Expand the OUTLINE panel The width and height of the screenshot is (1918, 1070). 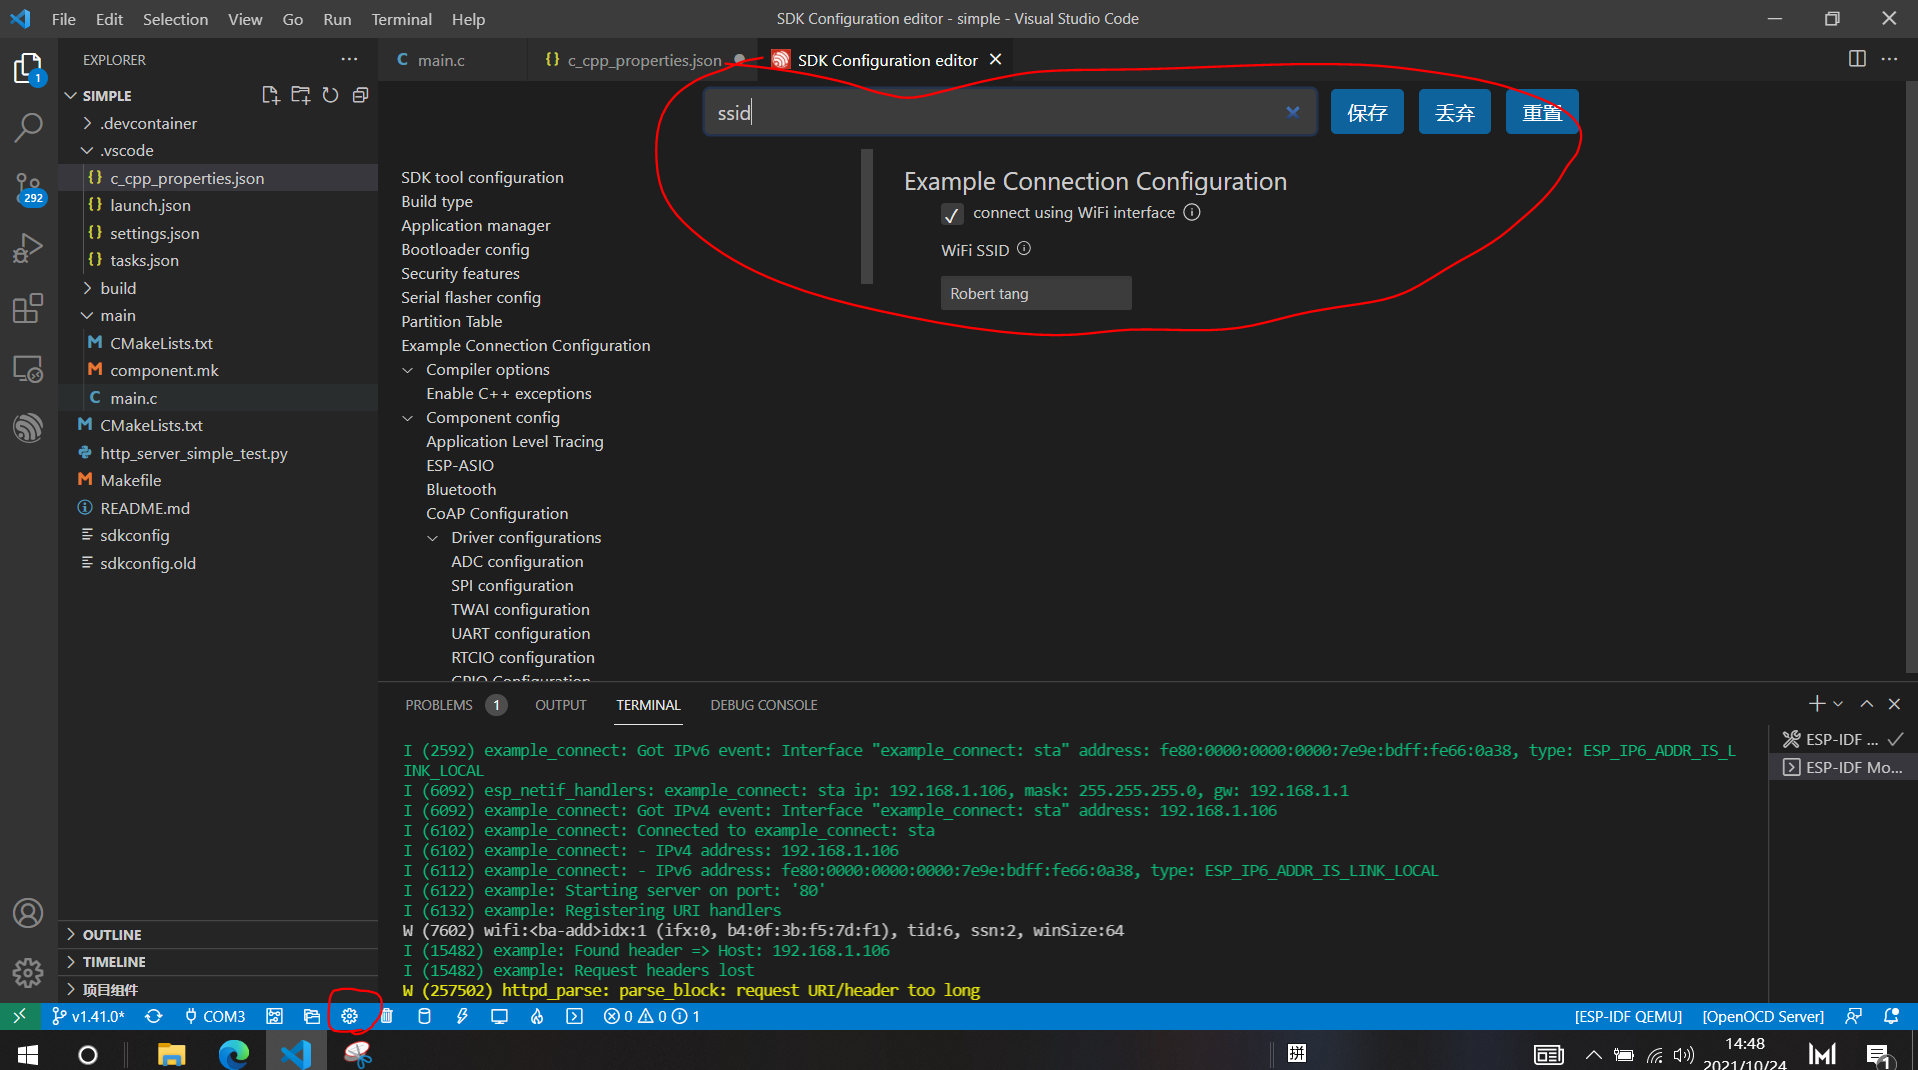coord(71,934)
